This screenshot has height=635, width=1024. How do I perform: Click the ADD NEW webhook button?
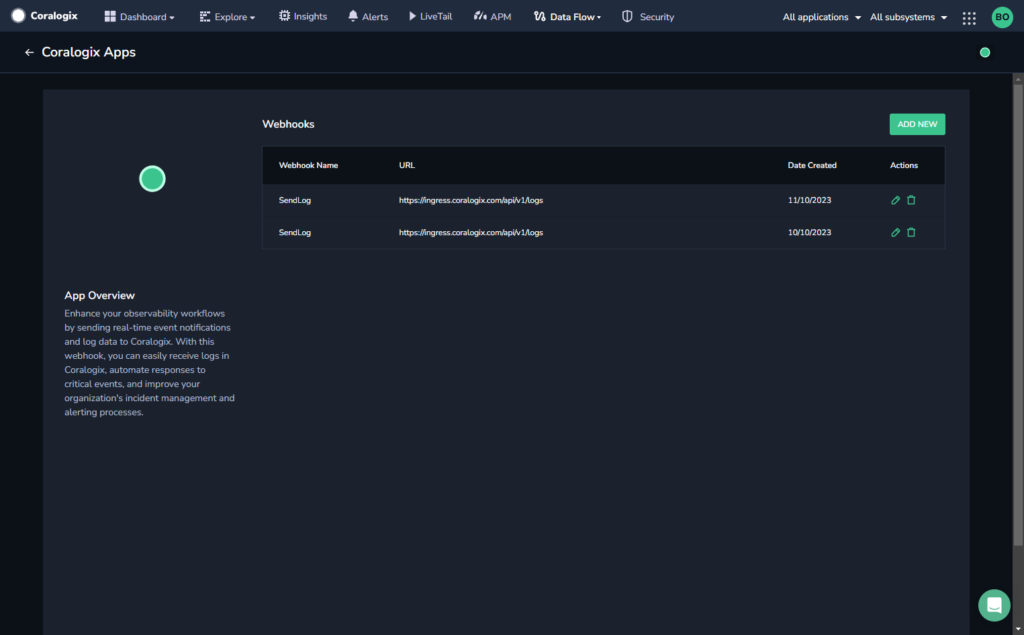[x=917, y=124]
